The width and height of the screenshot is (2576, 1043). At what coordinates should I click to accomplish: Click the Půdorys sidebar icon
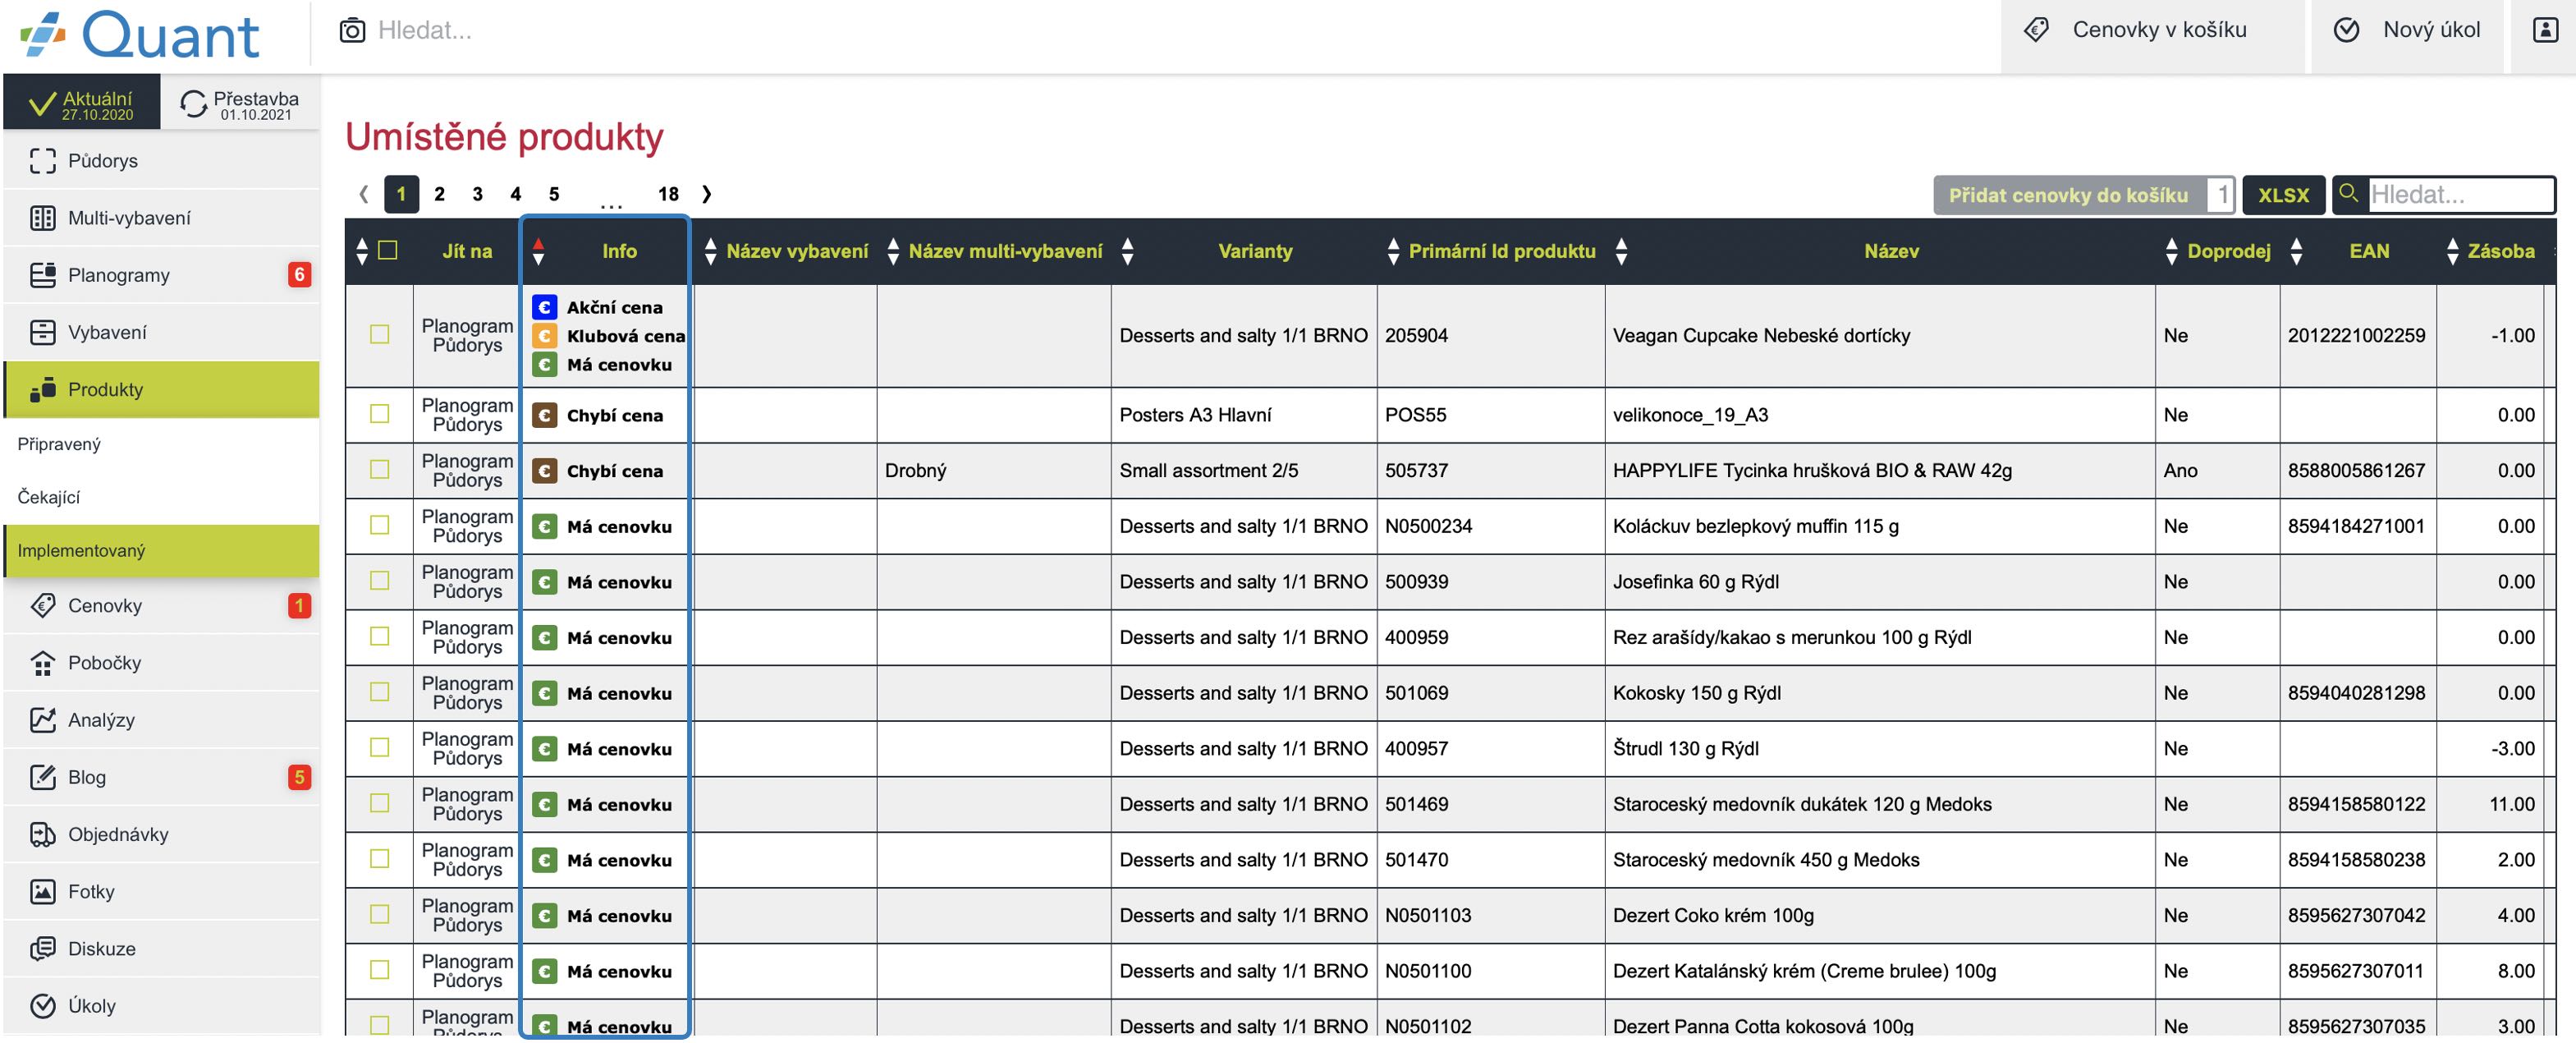[42, 161]
